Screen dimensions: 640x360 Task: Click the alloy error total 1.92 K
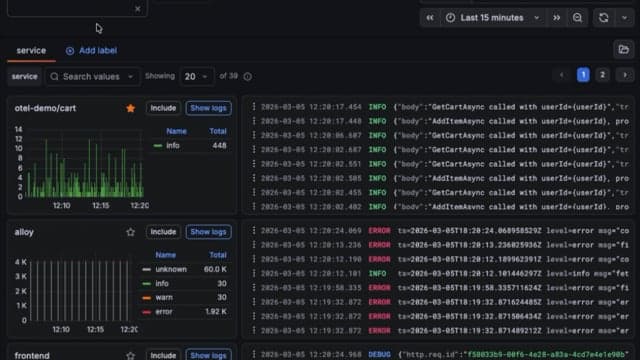click(x=216, y=312)
